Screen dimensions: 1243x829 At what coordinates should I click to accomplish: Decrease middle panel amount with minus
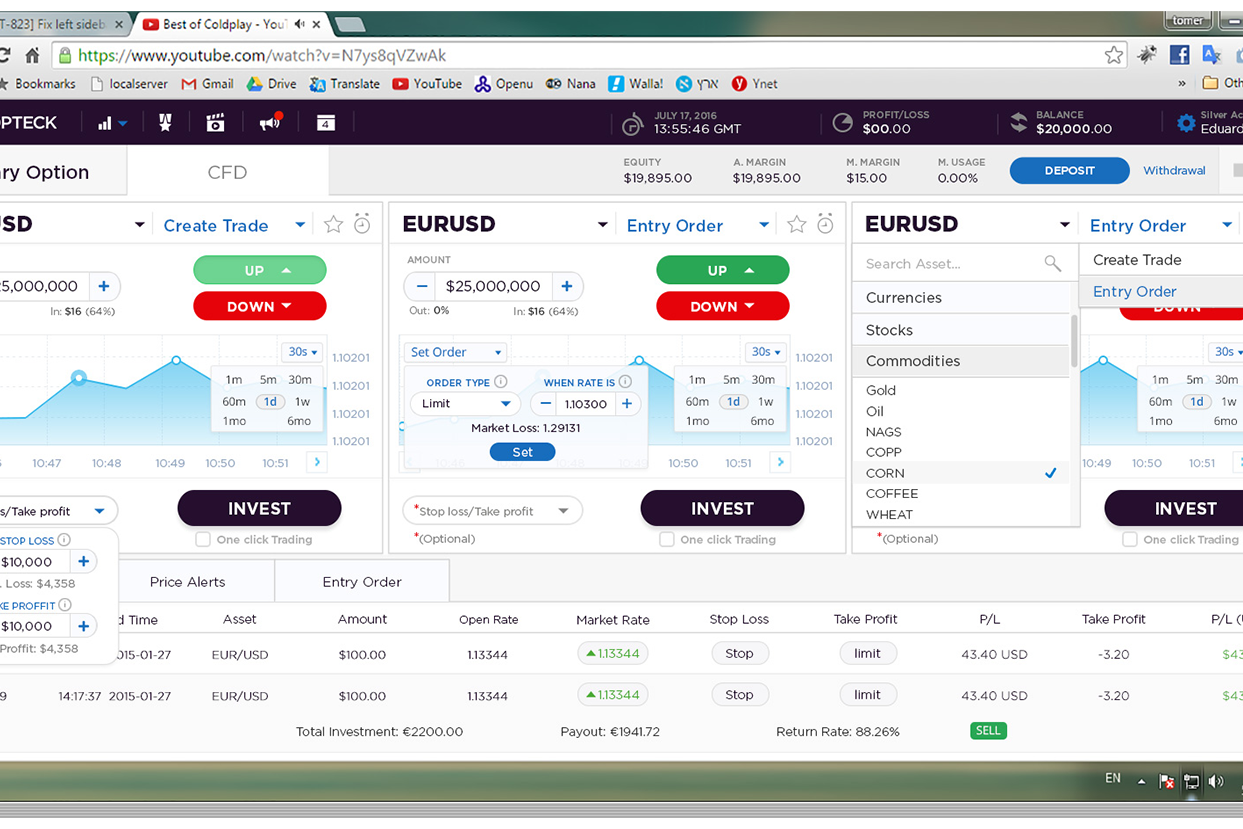click(x=422, y=286)
